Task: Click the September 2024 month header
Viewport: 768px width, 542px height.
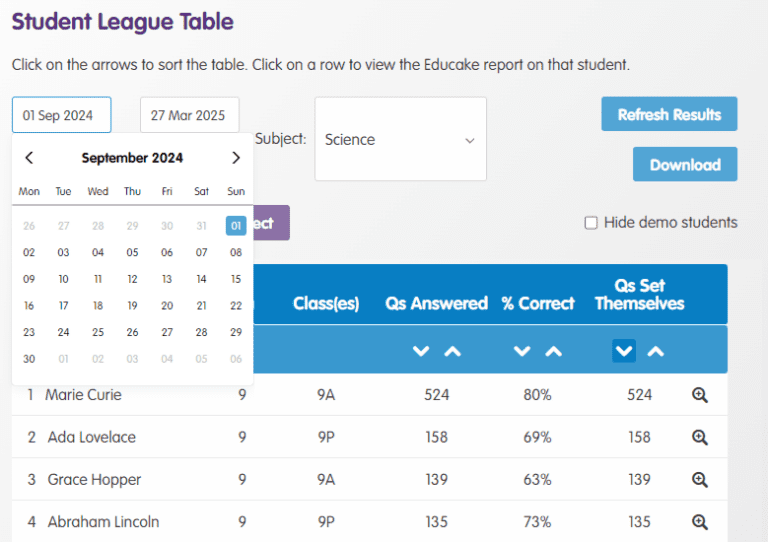Action: click(x=132, y=158)
